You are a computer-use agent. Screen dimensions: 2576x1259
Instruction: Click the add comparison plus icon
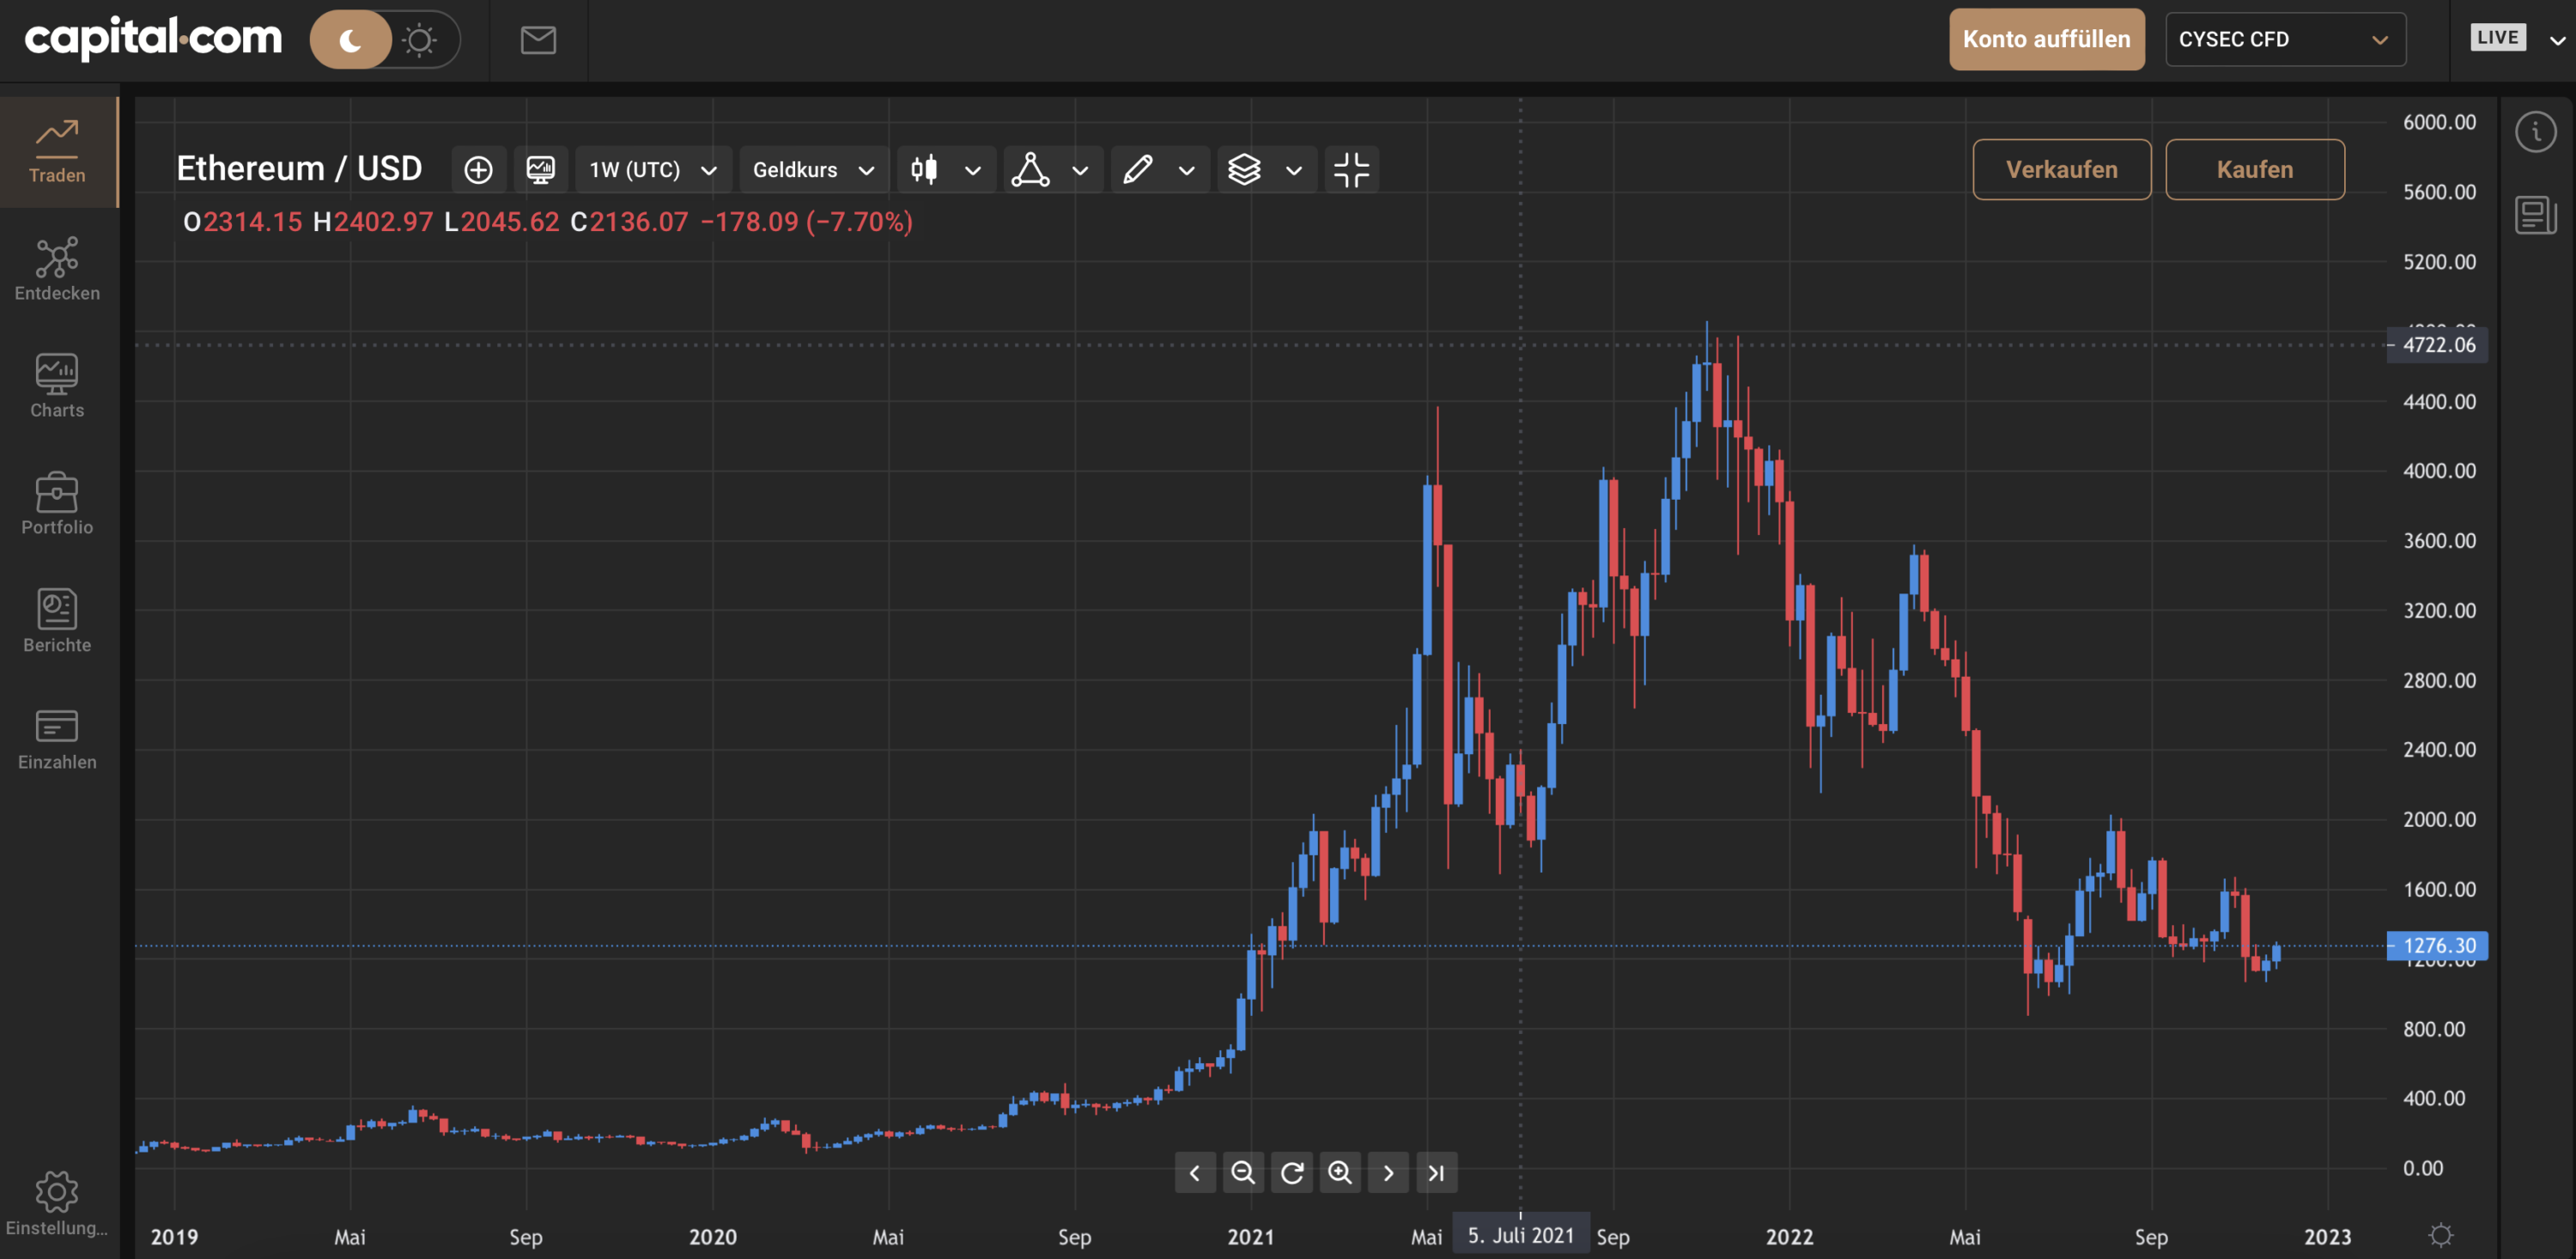tap(478, 170)
